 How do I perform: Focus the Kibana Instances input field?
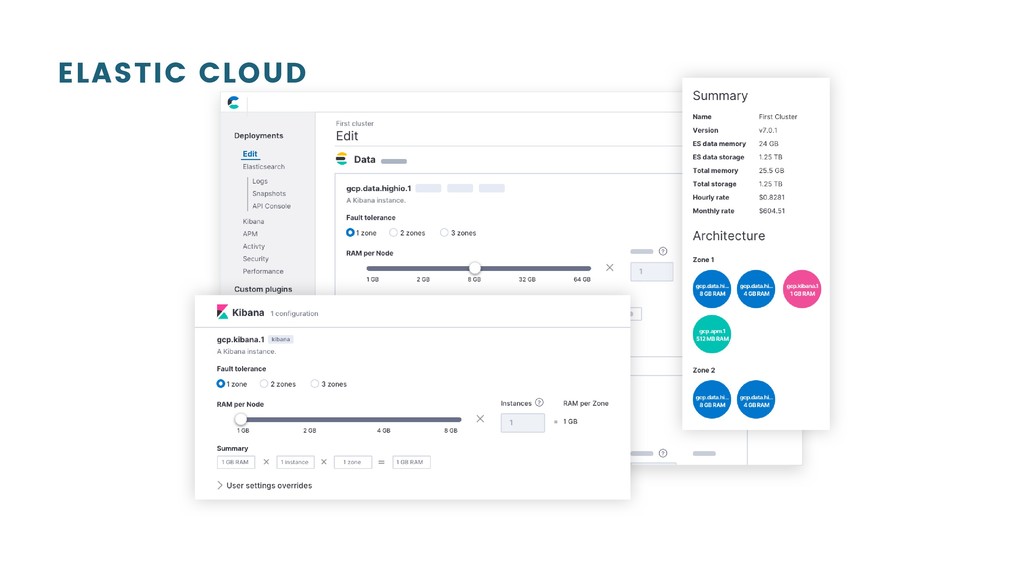[x=522, y=423]
